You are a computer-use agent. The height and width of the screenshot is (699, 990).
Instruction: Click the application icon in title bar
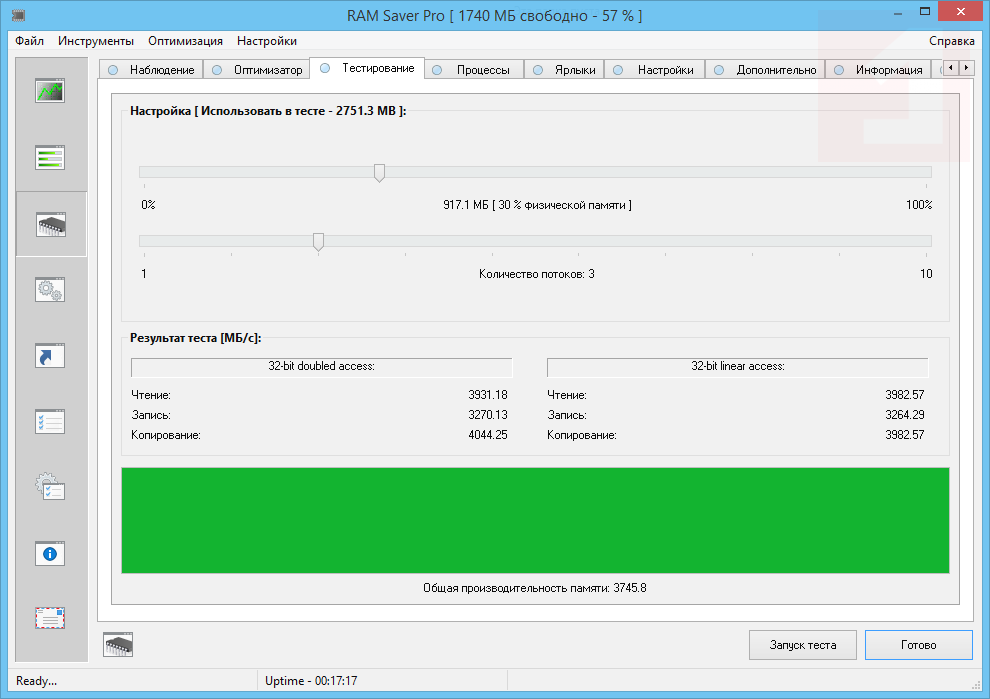click(x=19, y=15)
